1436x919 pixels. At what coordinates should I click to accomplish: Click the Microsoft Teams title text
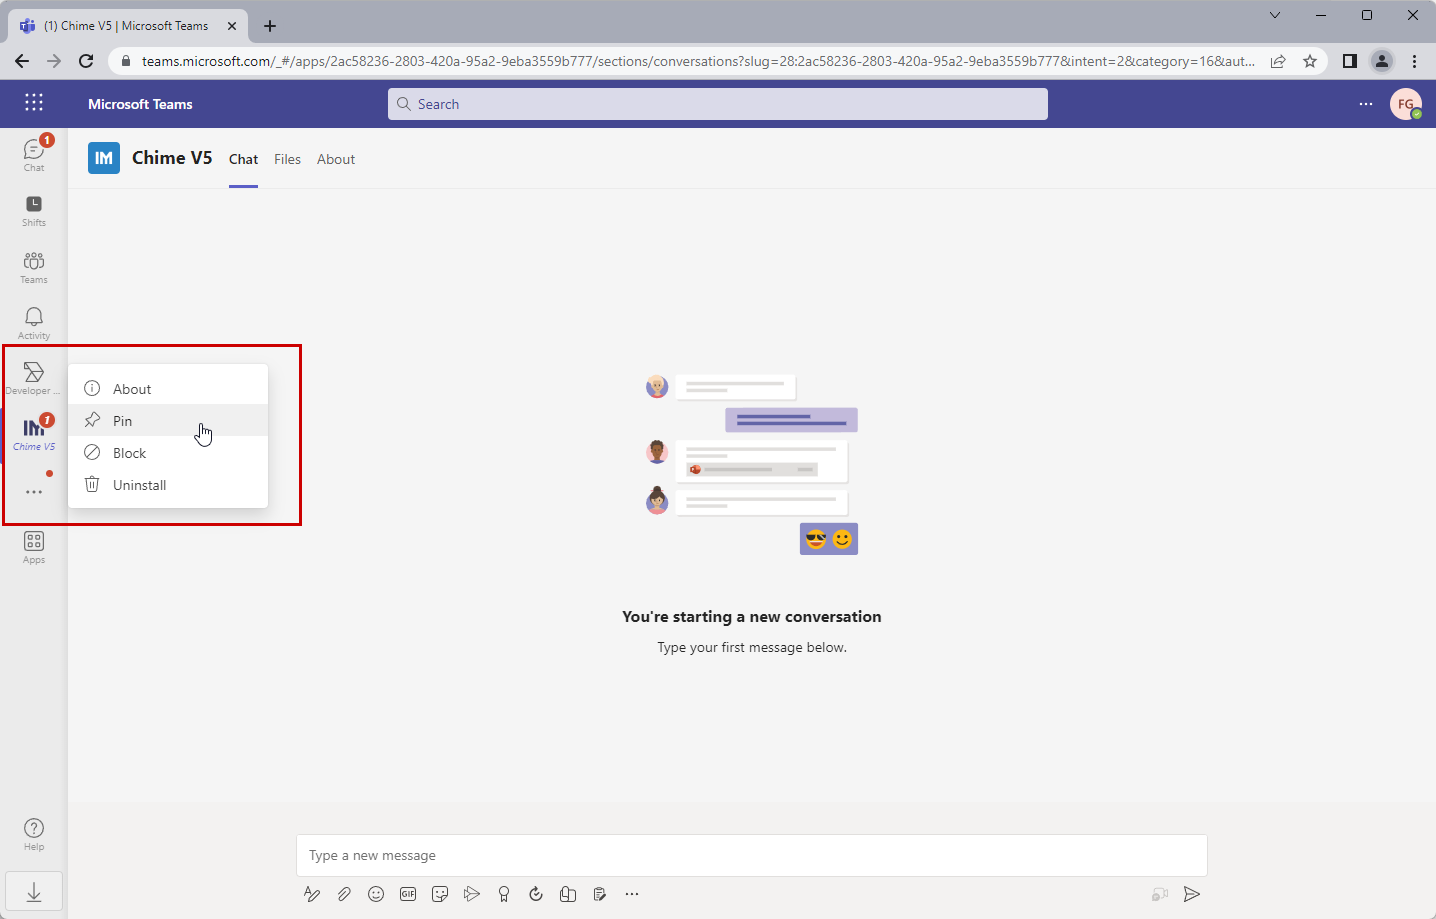click(140, 104)
